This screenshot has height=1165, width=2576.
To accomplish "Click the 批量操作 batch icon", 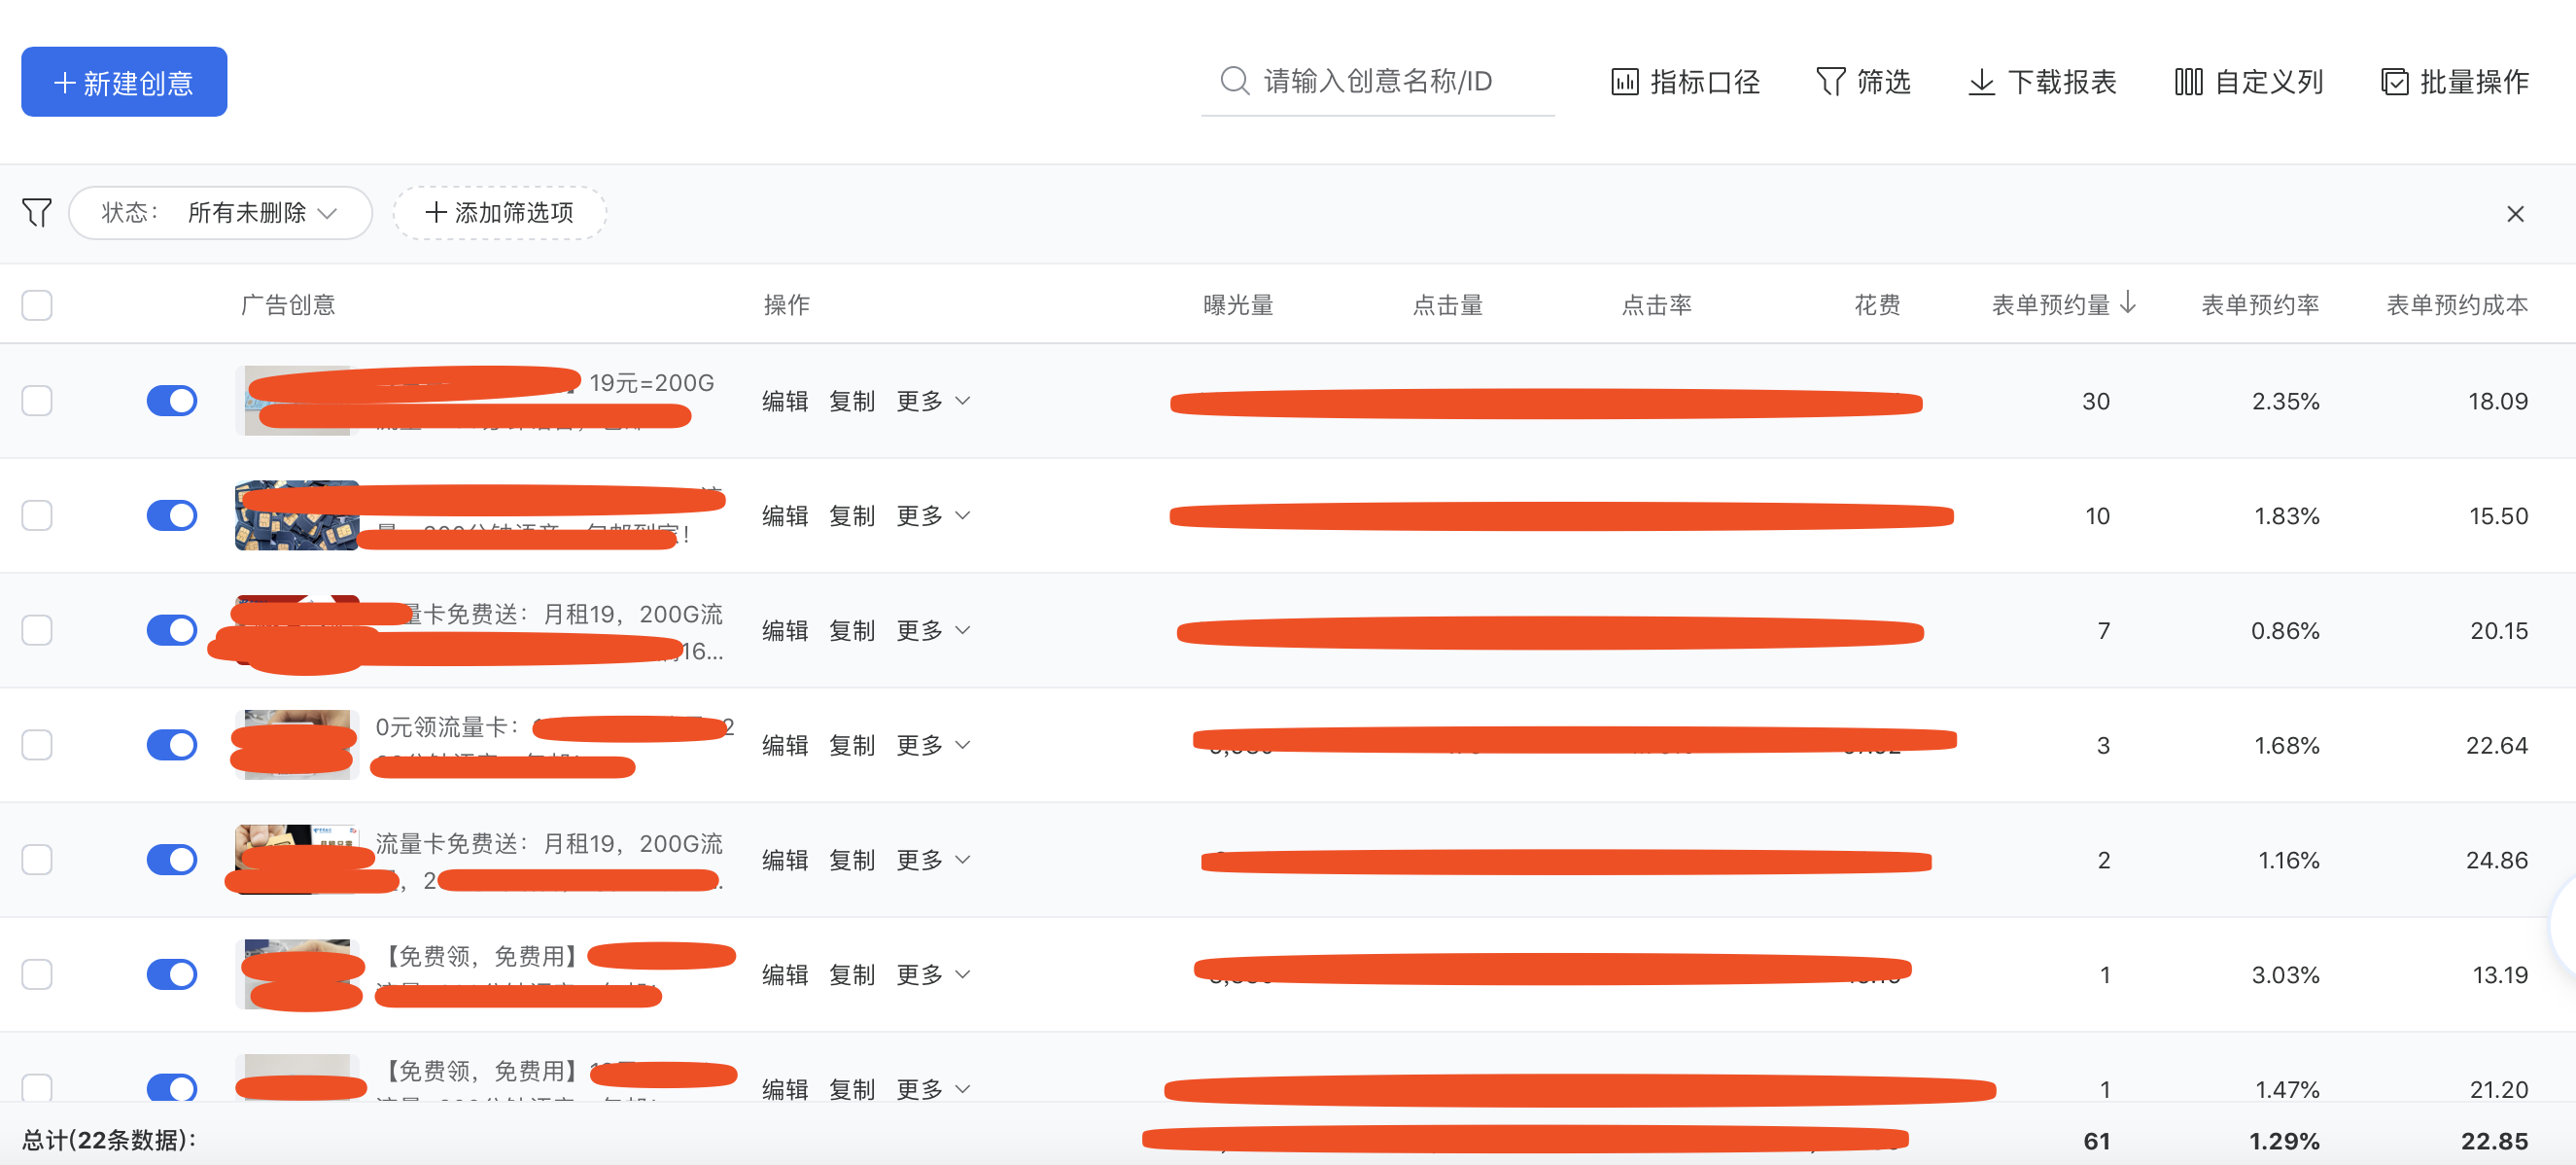I will [2394, 82].
